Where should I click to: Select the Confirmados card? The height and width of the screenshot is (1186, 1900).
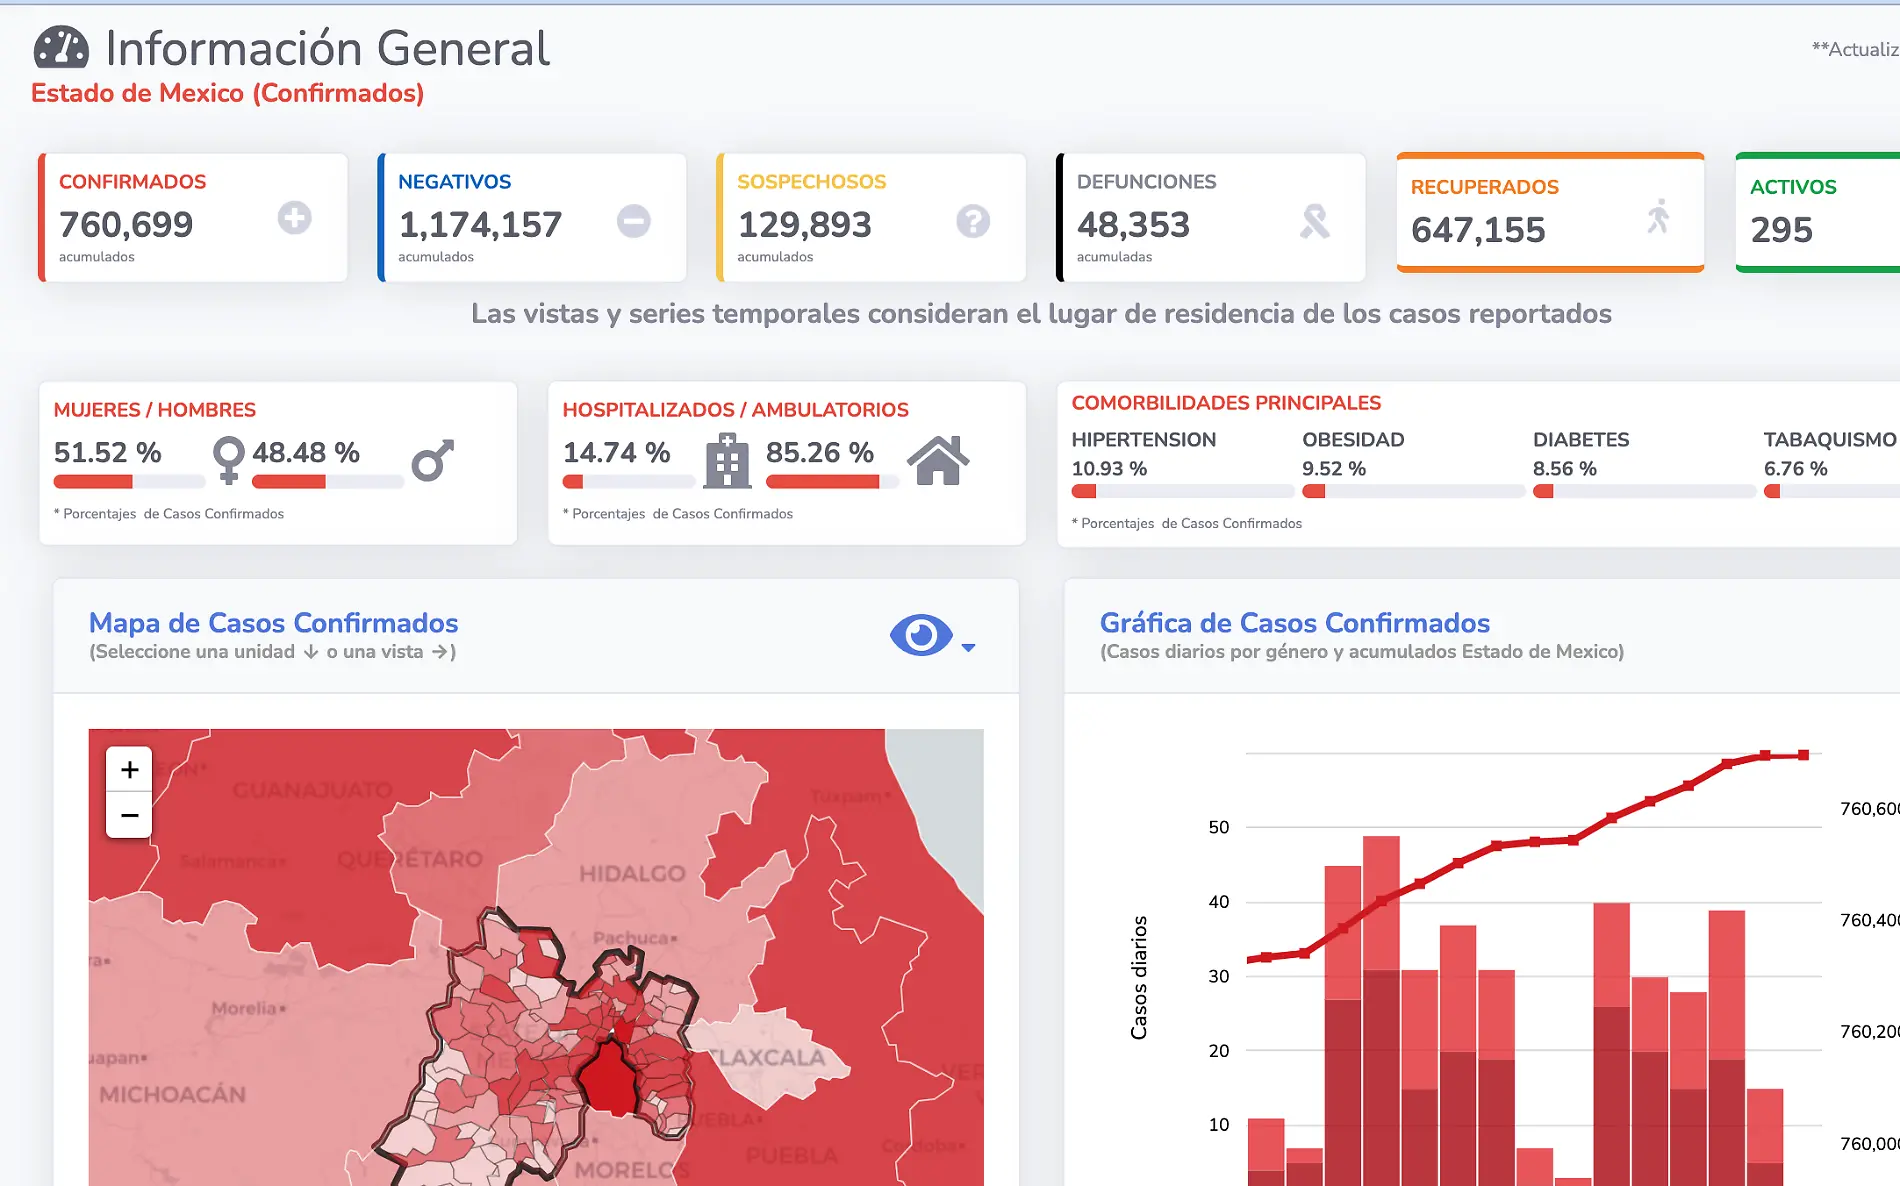tap(193, 217)
